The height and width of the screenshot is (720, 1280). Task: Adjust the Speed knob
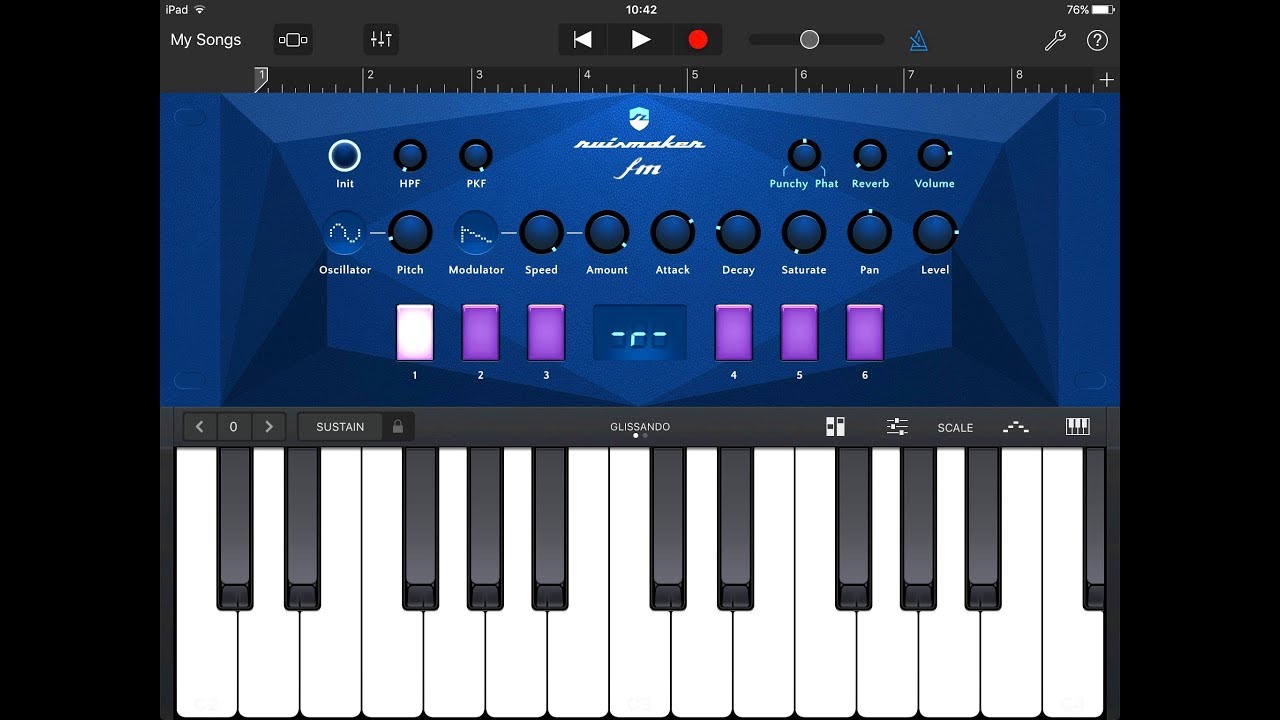coord(541,233)
